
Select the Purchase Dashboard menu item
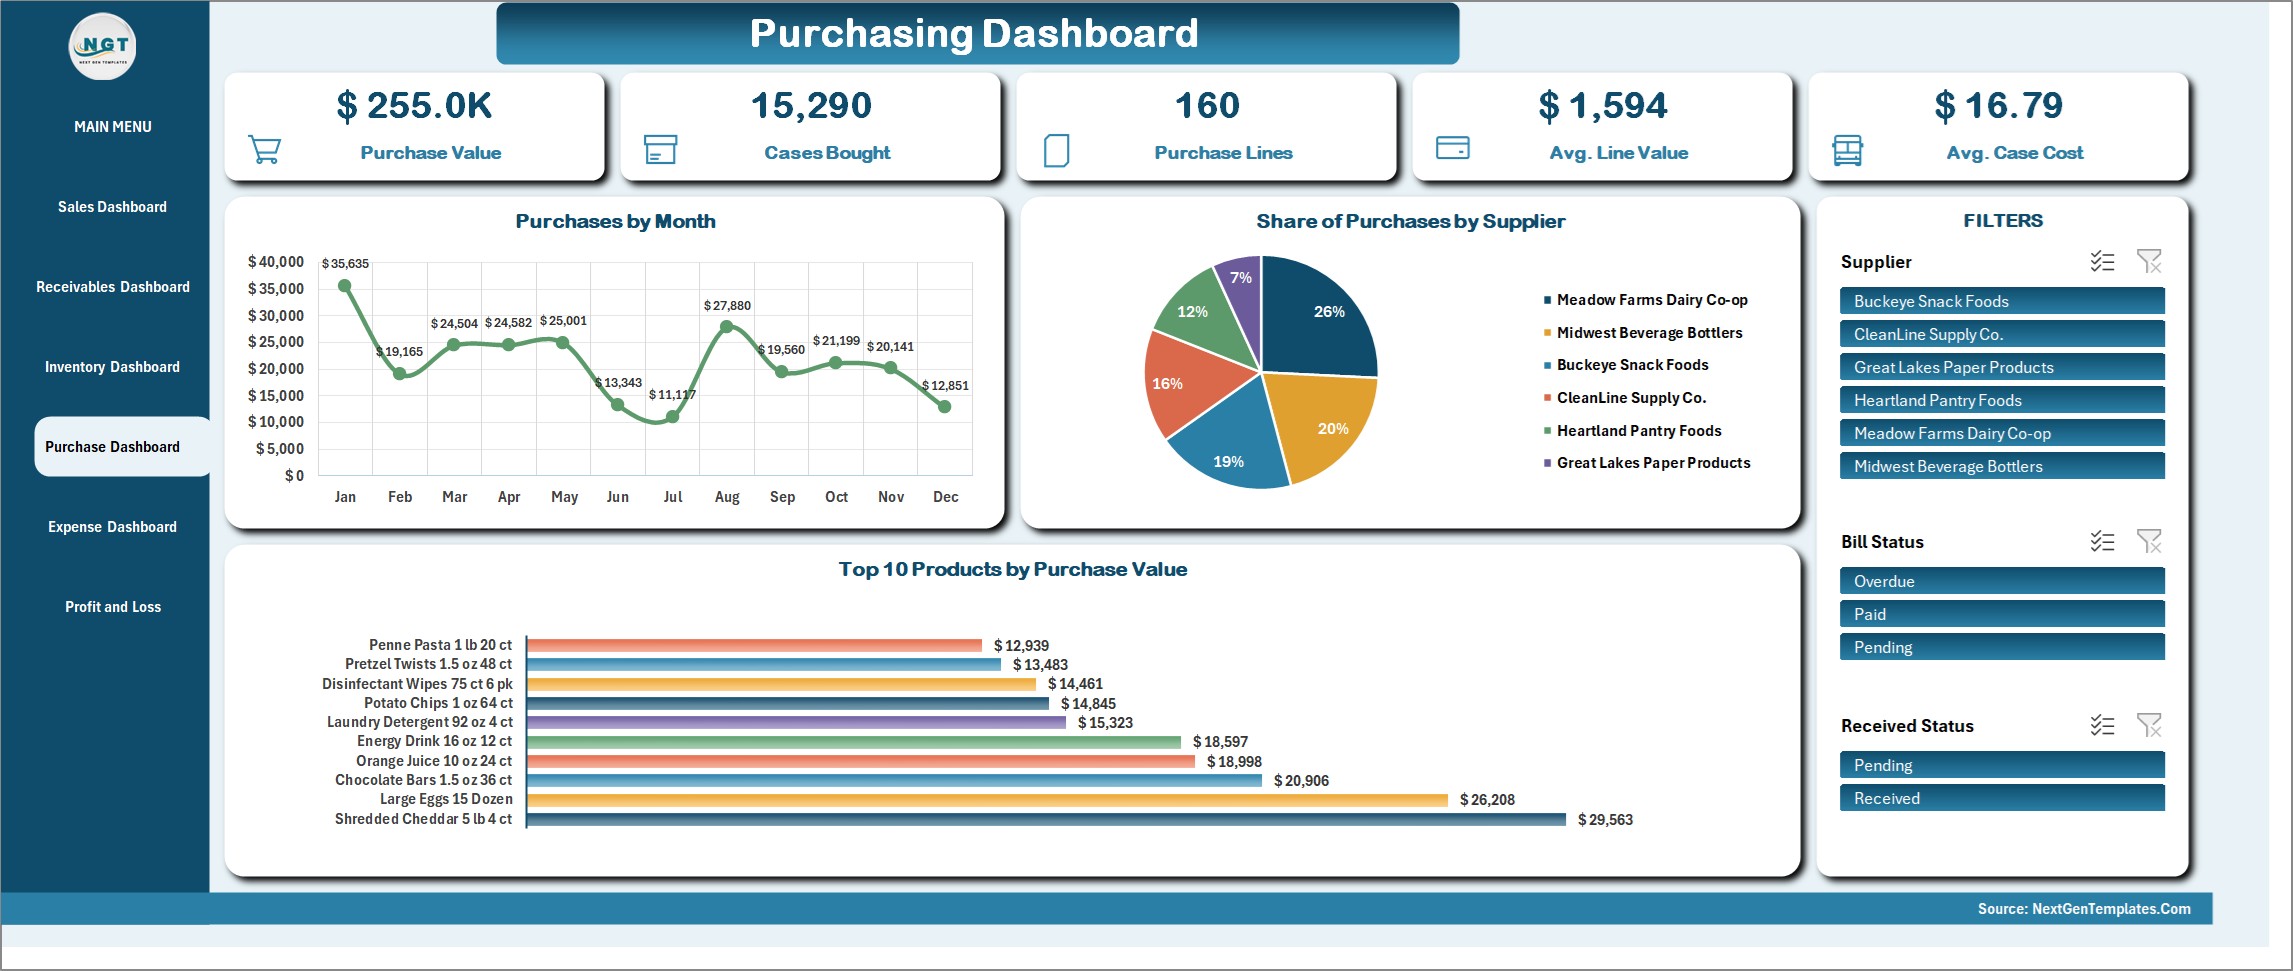122,447
